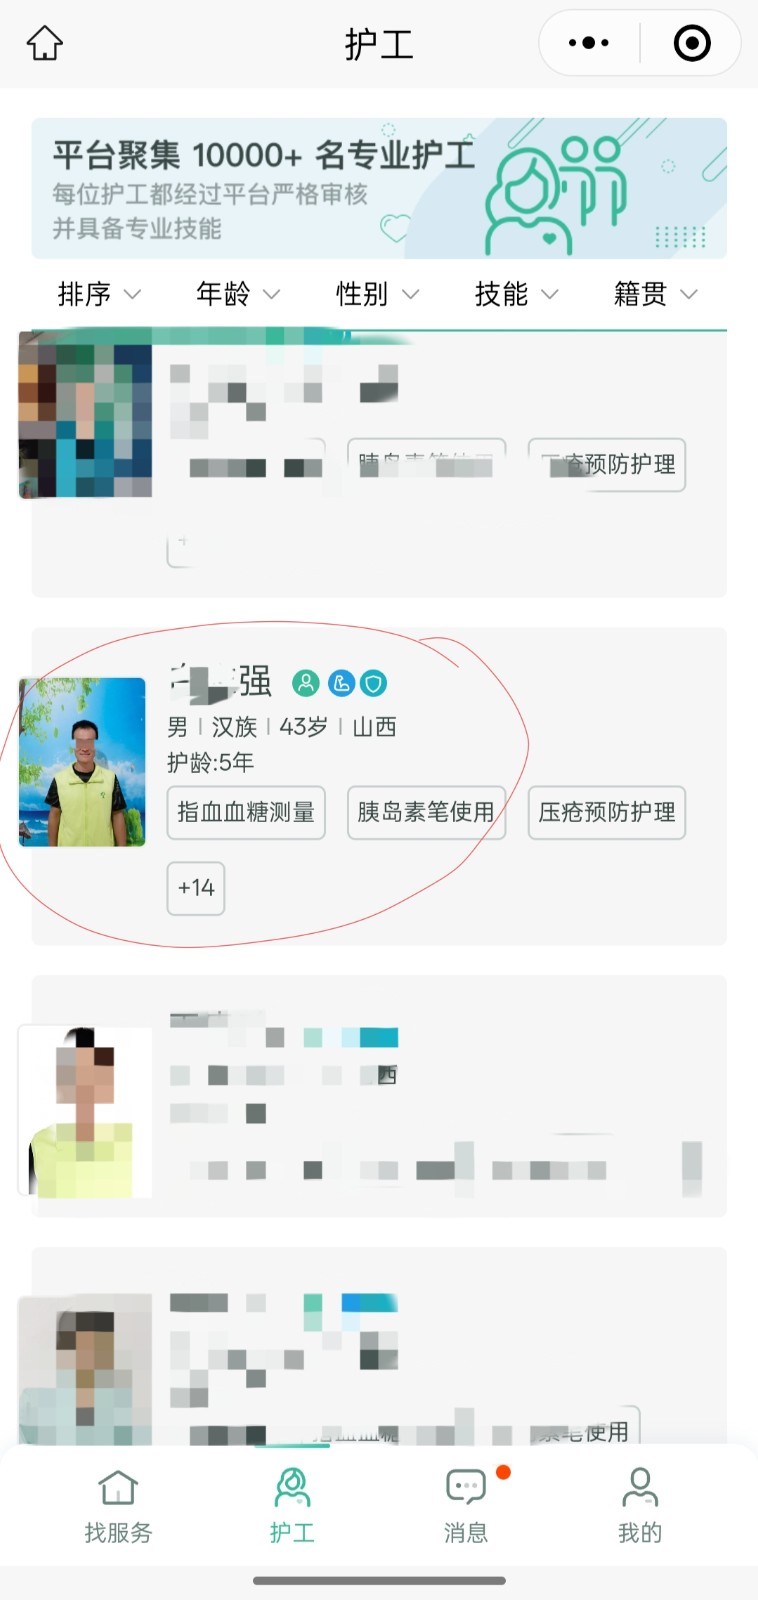Open the 技能 skills filter dropdown
The width and height of the screenshot is (758, 1600).
[516, 294]
